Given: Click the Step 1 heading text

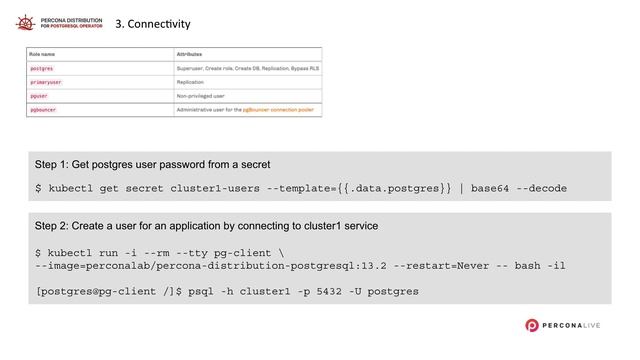Looking at the screenshot, I should [x=152, y=164].
